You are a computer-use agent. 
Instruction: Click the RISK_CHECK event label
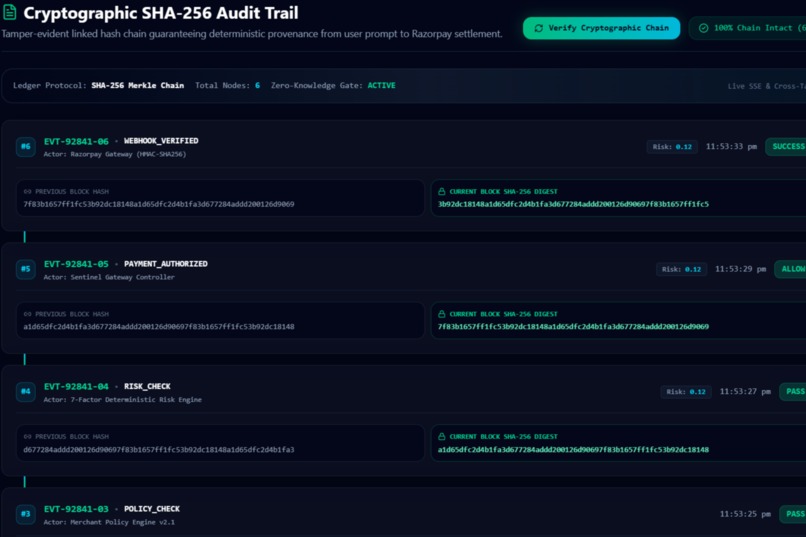coord(147,386)
